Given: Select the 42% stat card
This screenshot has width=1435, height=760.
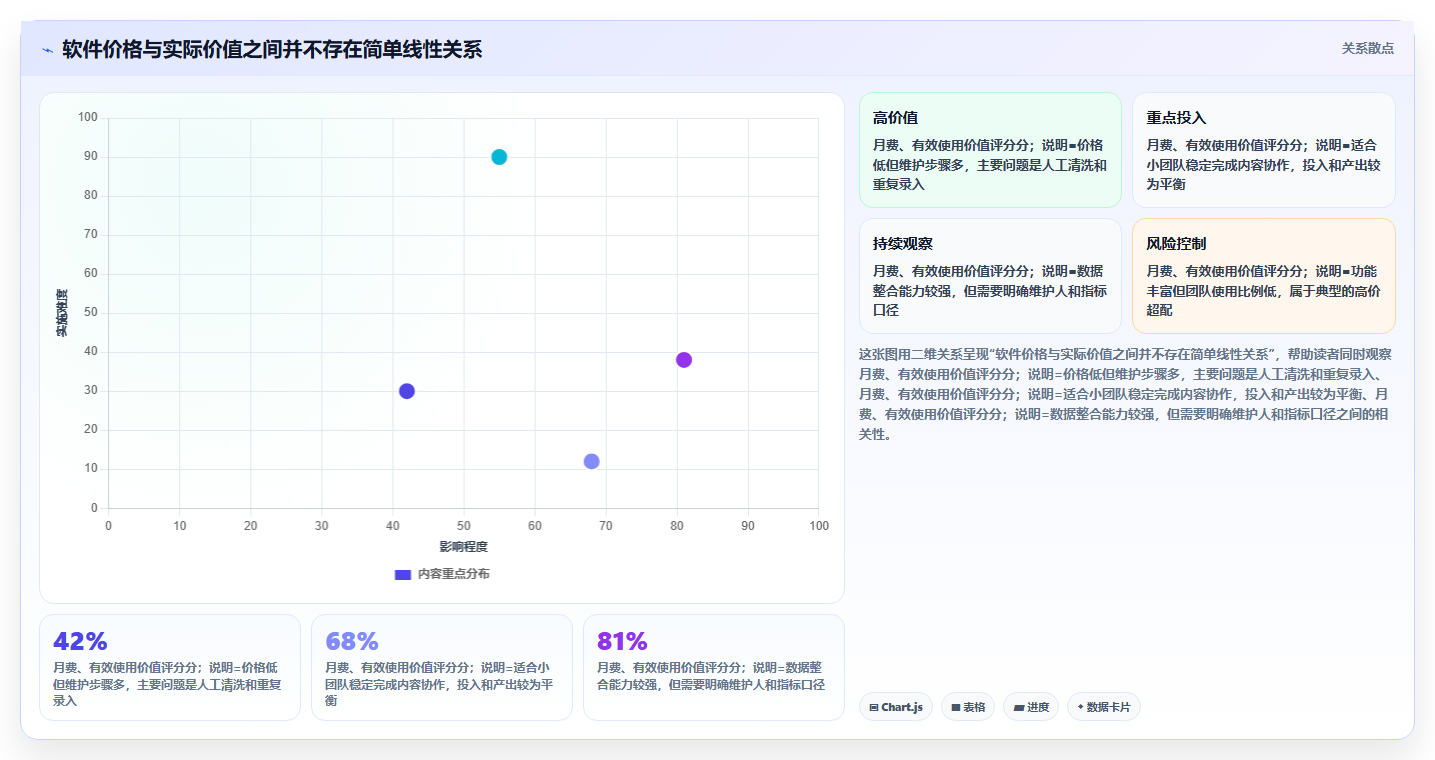Looking at the screenshot, I should pos(170,667).
